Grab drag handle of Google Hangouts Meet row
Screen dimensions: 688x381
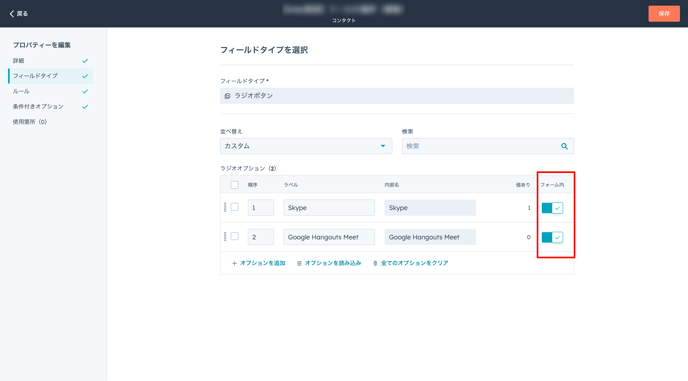225,237
